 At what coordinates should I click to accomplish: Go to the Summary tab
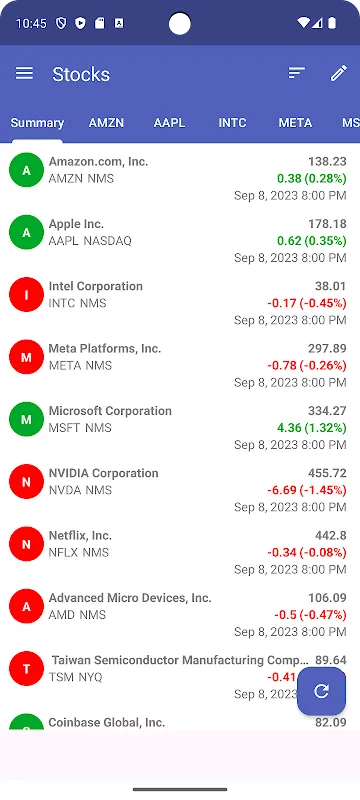37,123
